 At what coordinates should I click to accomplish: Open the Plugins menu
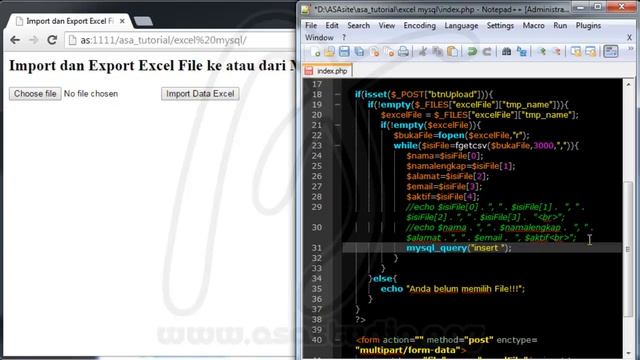coord(588,25)
